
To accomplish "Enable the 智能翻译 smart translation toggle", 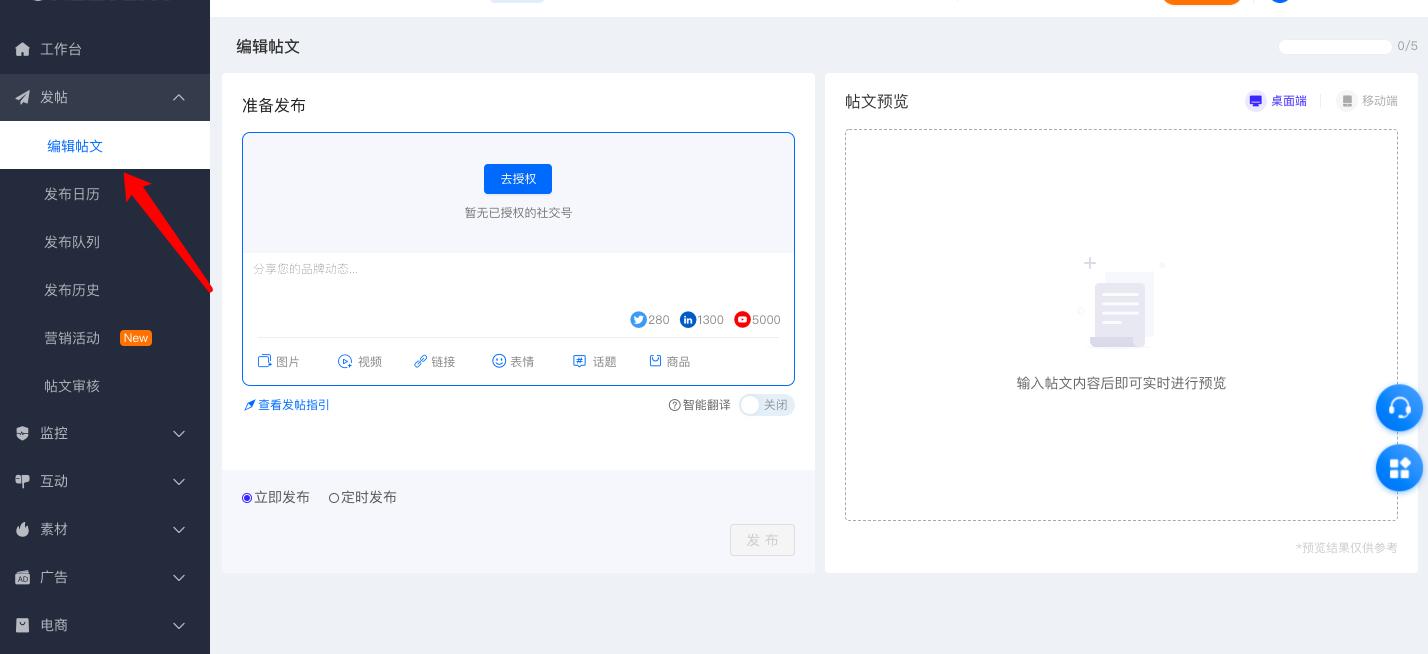I will tap(766, 405).
